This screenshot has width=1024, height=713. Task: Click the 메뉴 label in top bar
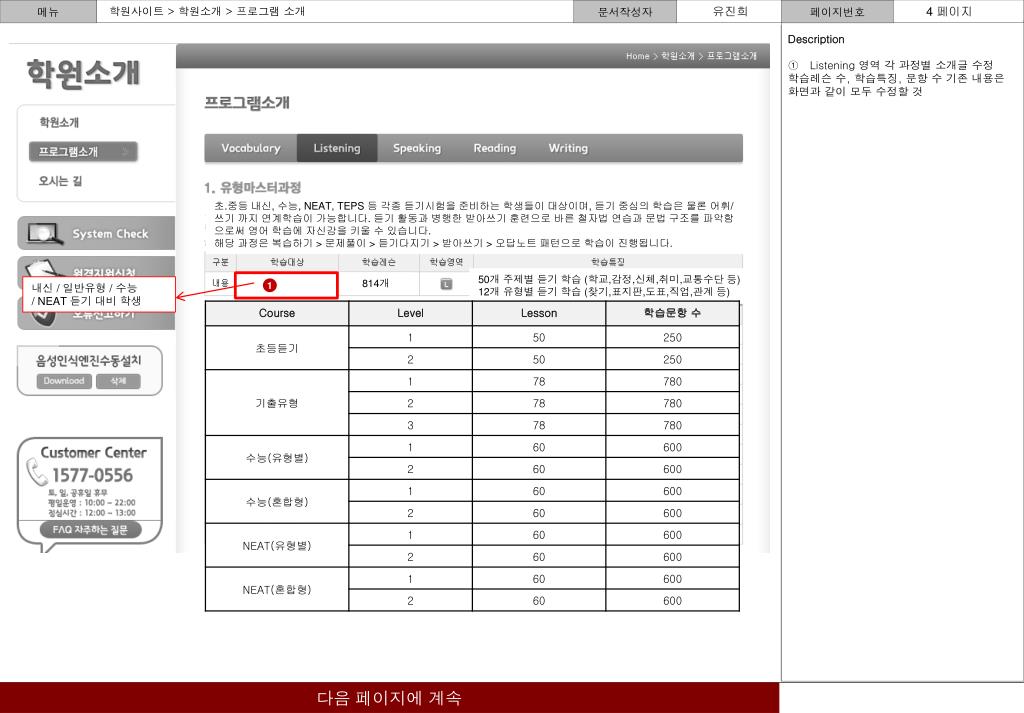pyautogui.click(x=48, y=11)
